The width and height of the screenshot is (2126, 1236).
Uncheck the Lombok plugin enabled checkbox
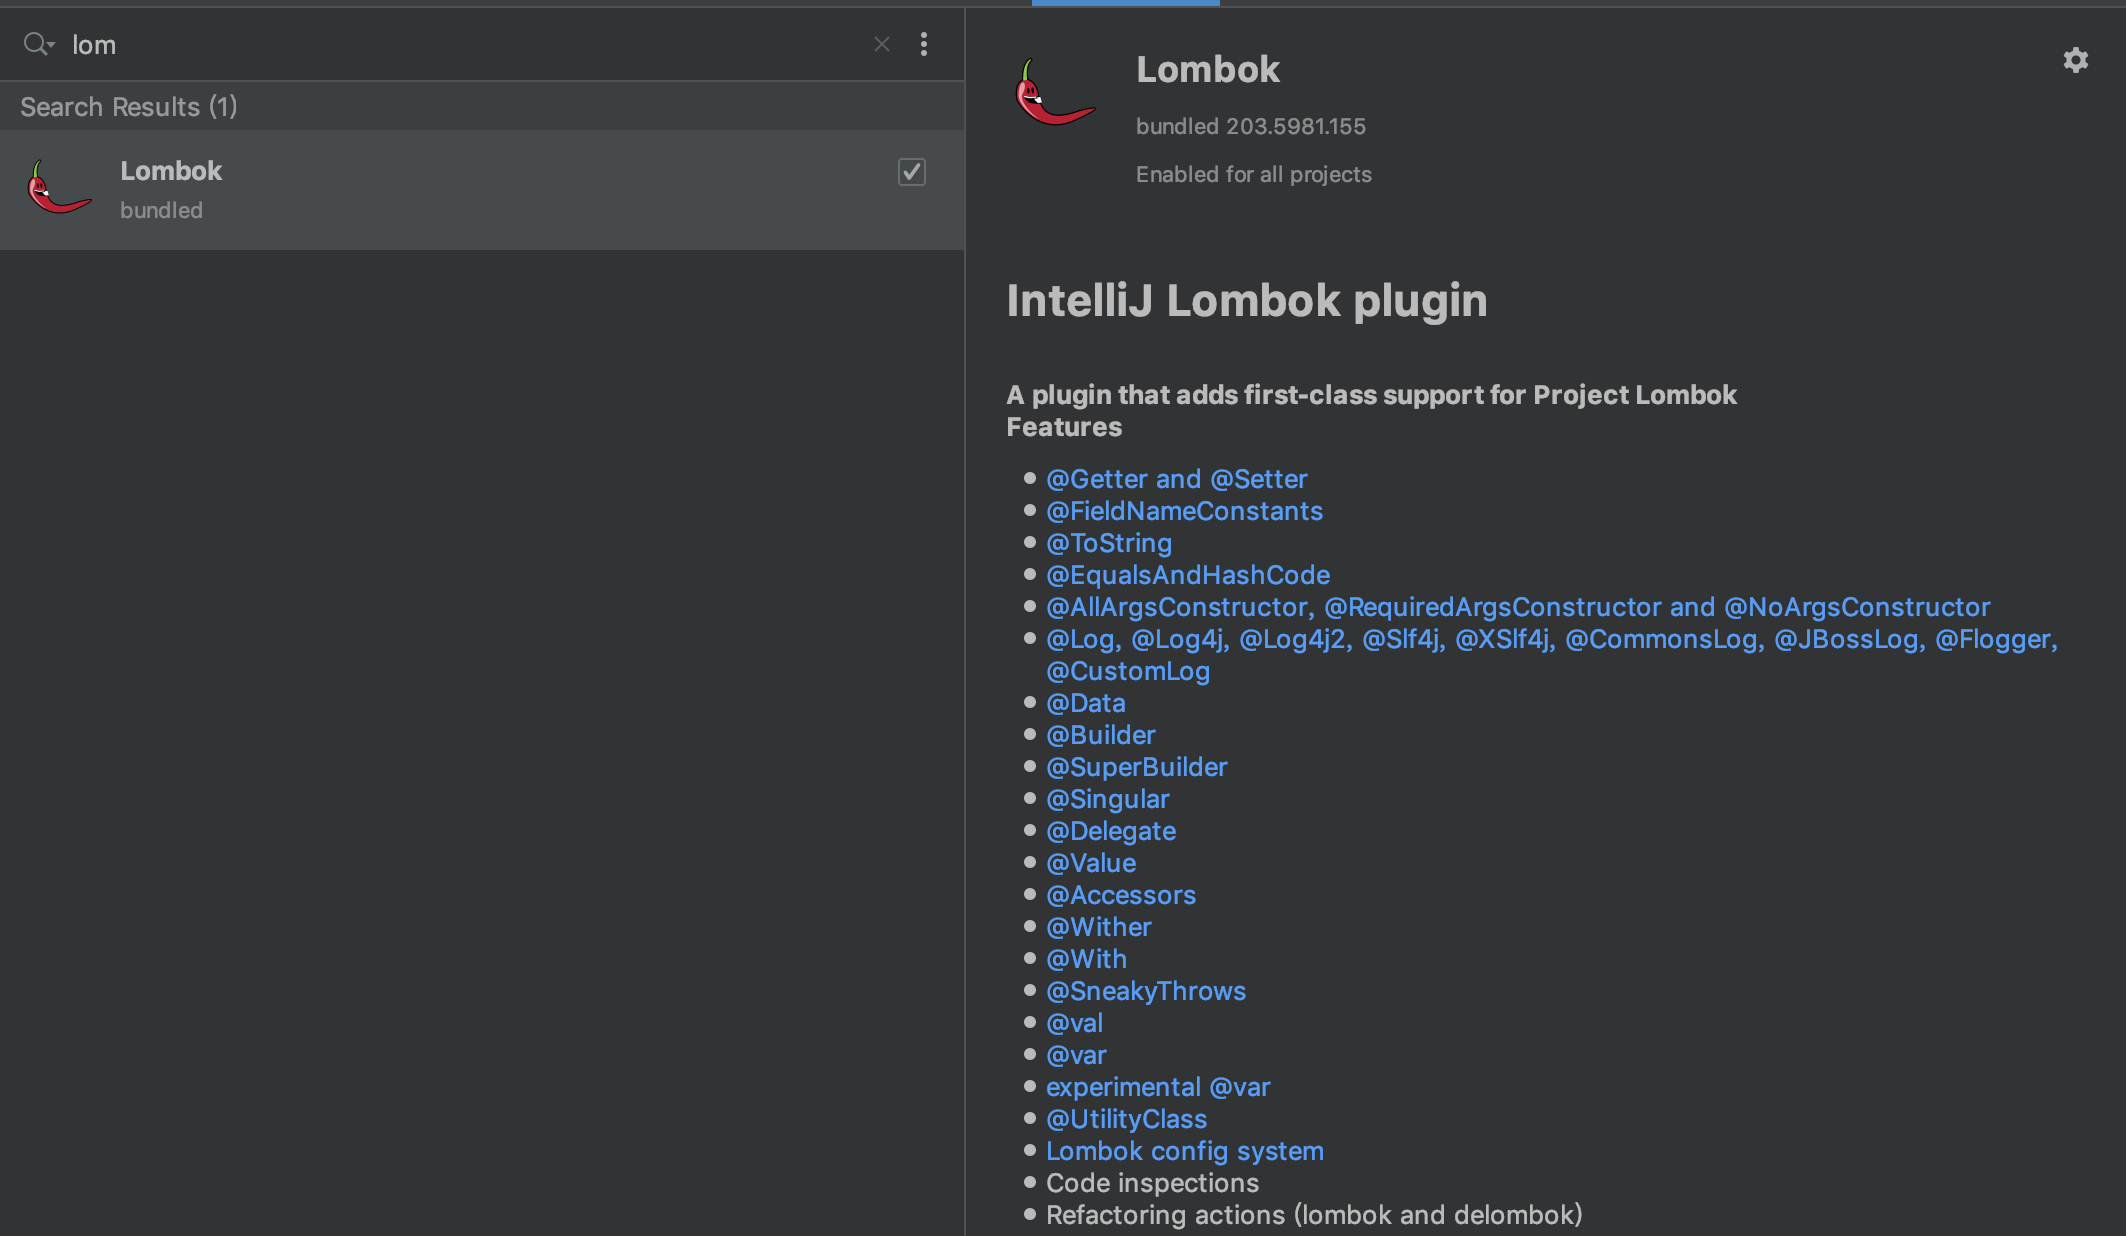(x=911, y=172)
